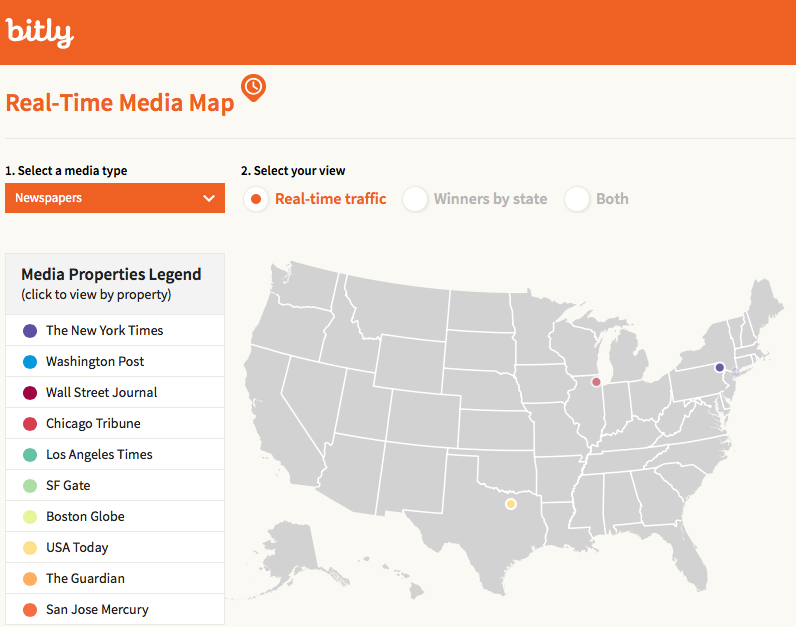796x627 pixels.
Task: Click the orange clock location pin icon
Action: click(254, 88)
